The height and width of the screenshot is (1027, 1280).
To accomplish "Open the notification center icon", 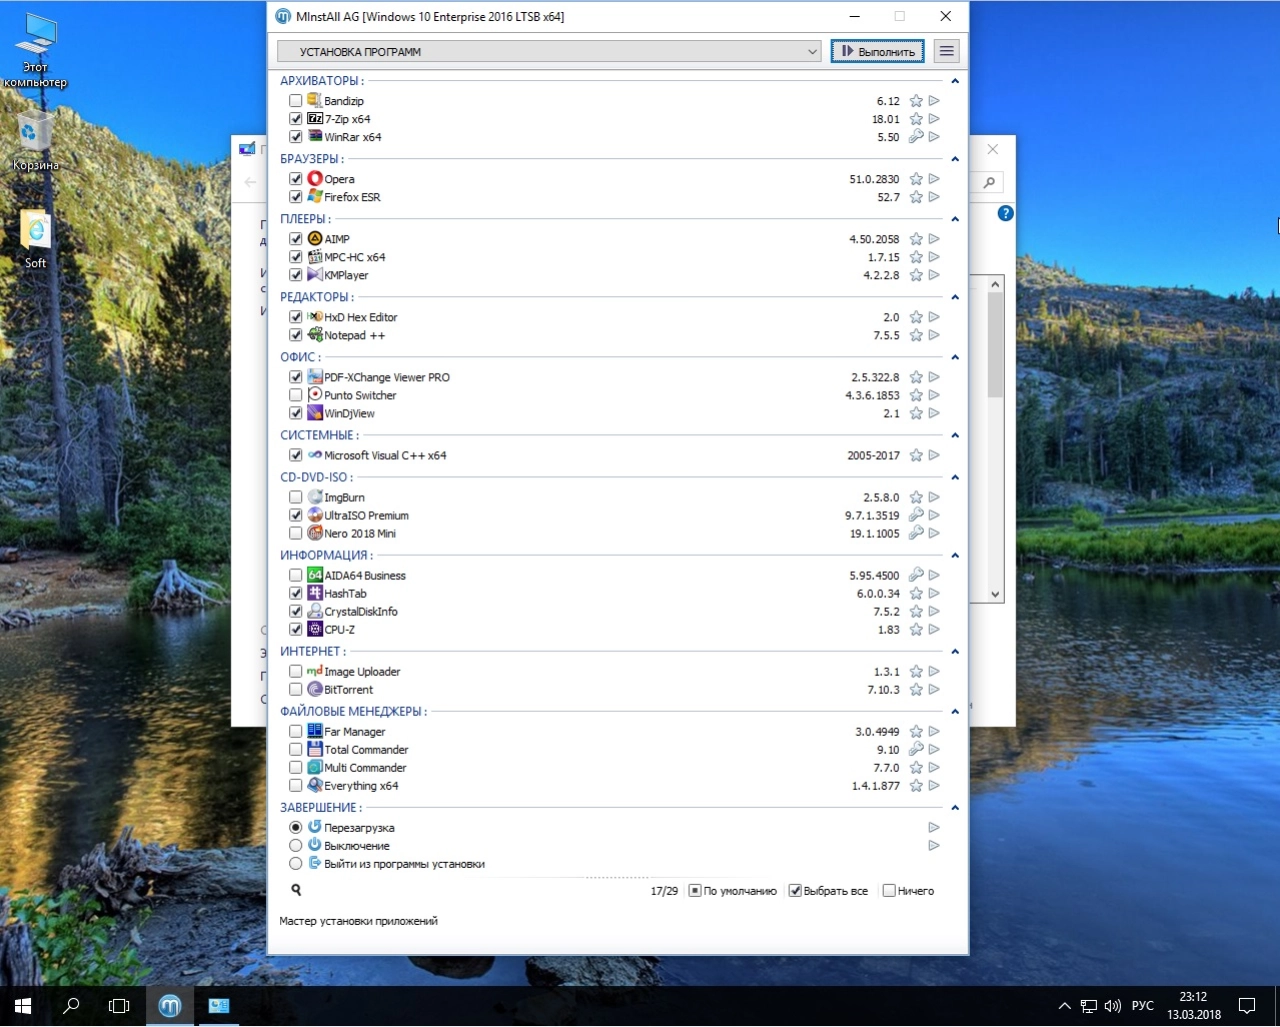I will pyautogui.click(x=1247, y=1006).
